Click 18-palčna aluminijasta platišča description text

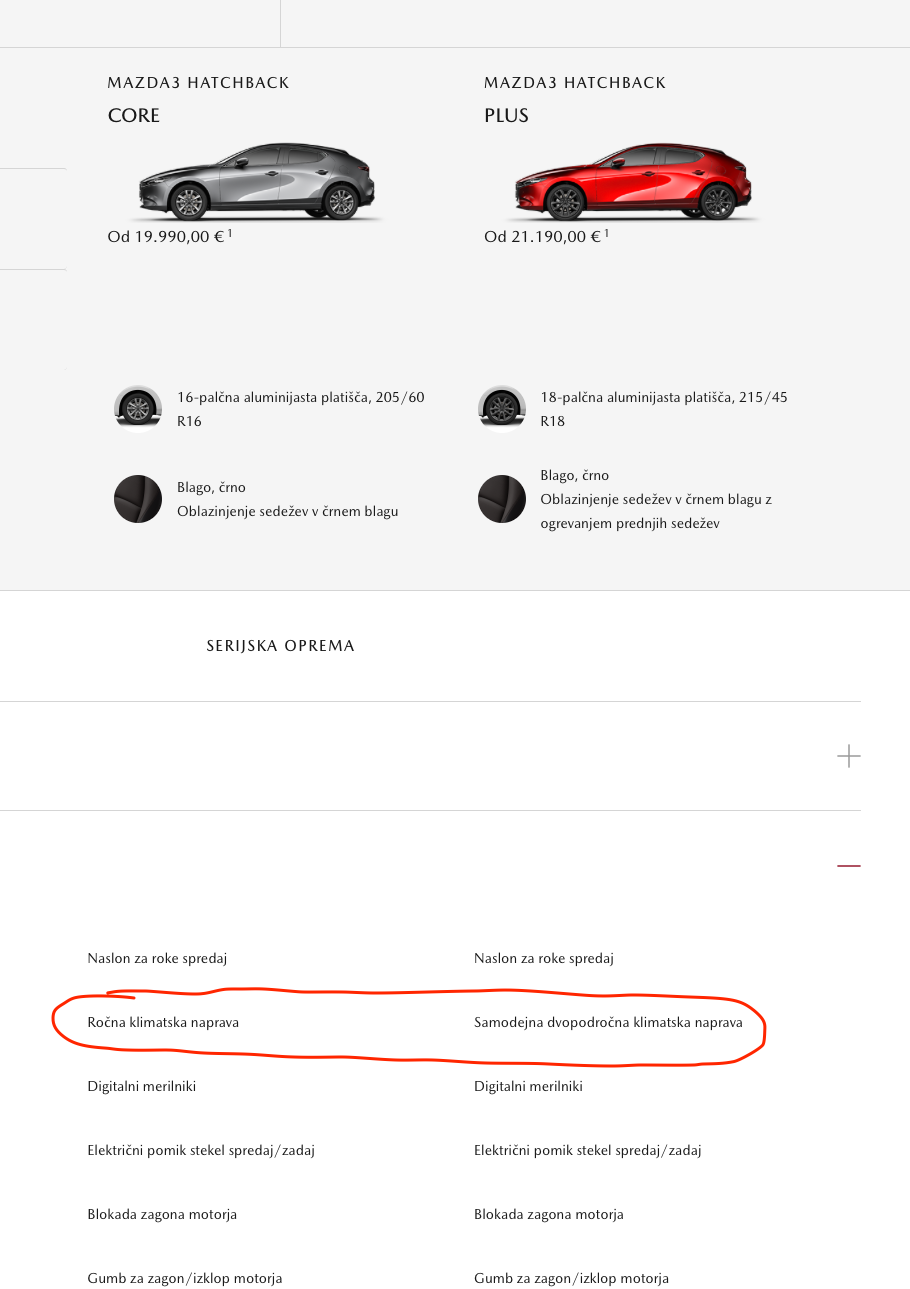click(664, 409)
